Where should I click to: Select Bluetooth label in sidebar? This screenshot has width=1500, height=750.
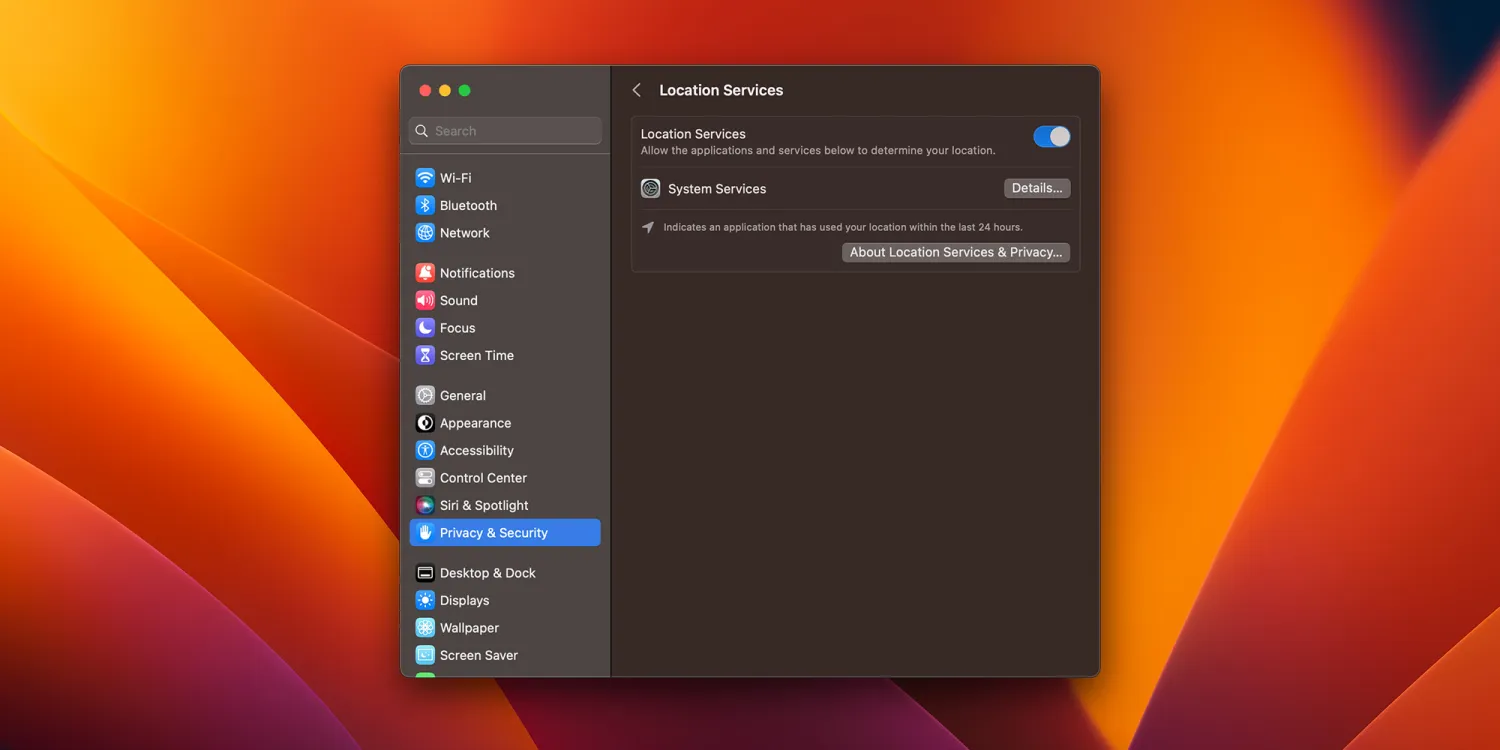click(x=468, y=205)
